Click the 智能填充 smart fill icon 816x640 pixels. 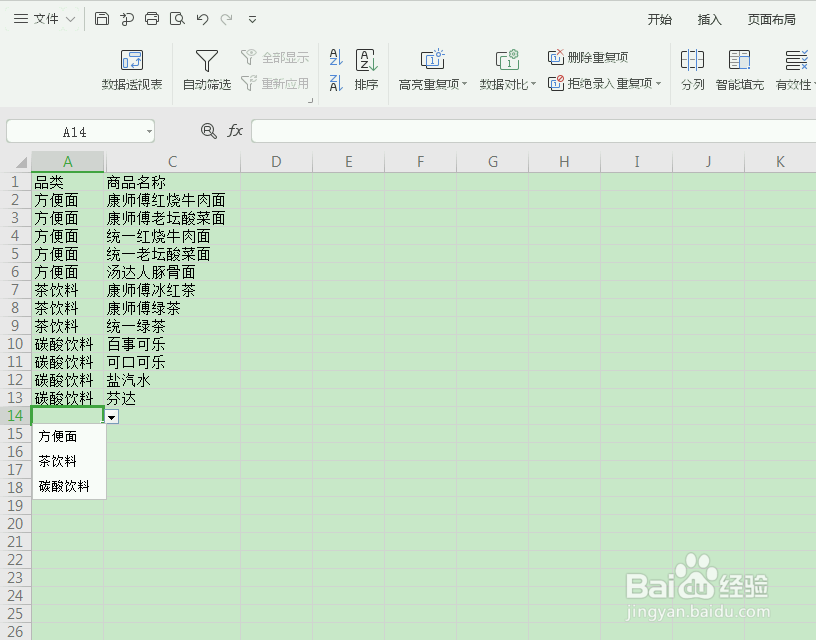click(x=740, y=70)
